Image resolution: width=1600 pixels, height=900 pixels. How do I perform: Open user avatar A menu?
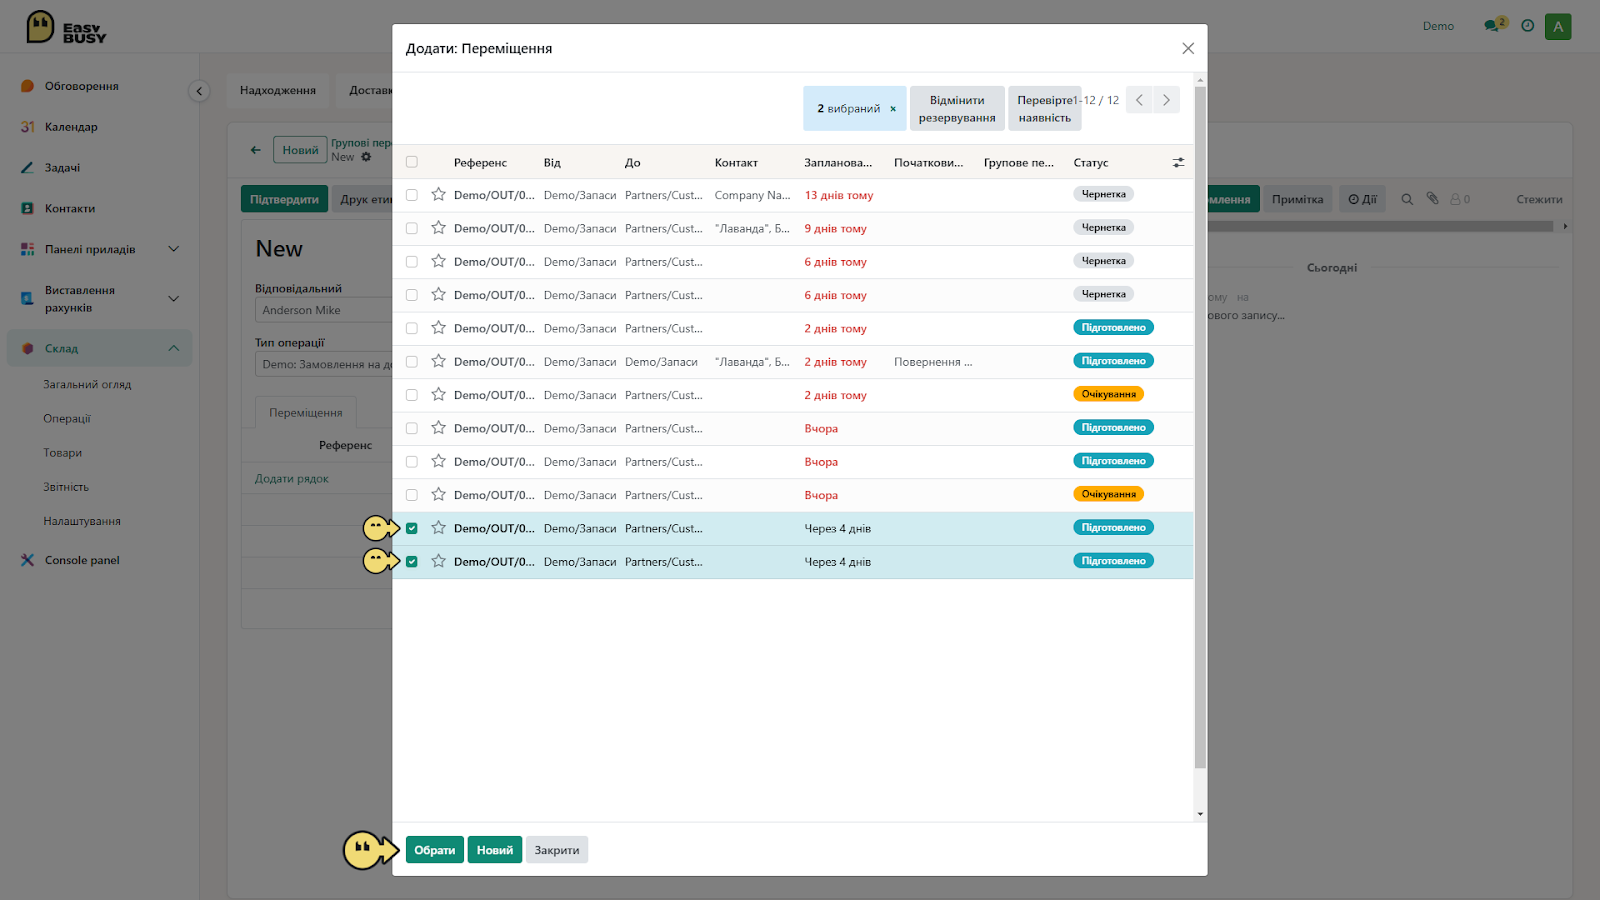(x=1558, y=27)
